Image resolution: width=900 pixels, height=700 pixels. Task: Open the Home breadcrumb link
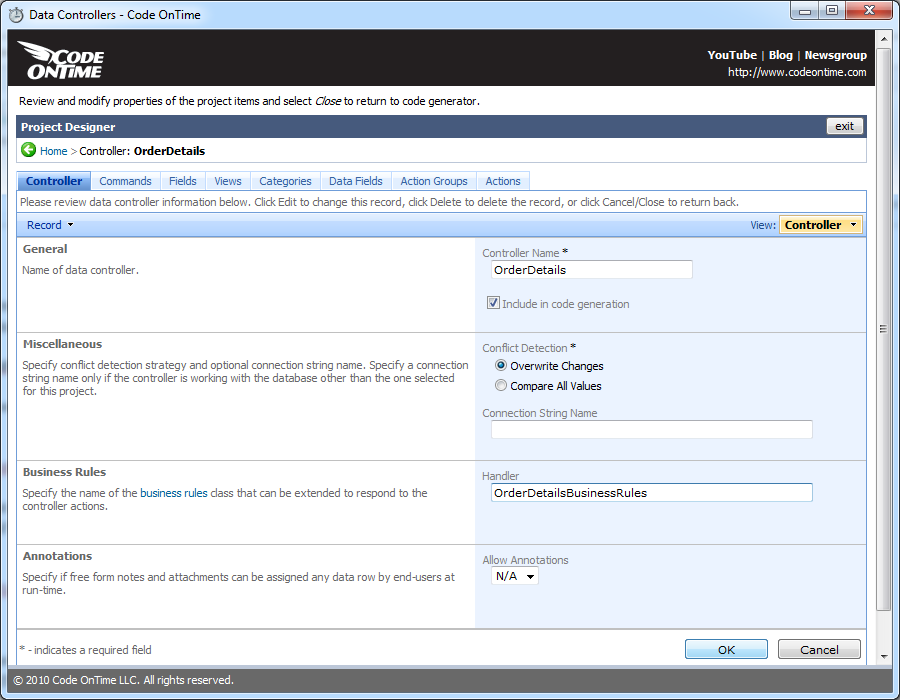click(x=53, y=151)
